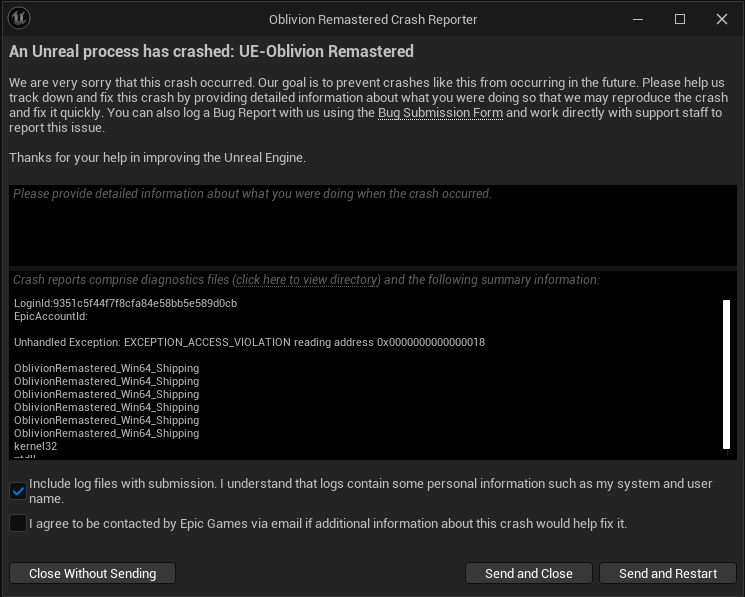Screen dimensions: 745x597
Task: Click the first OblivionRemastered_Win64_Shipping stack entry
Action: 106,368
